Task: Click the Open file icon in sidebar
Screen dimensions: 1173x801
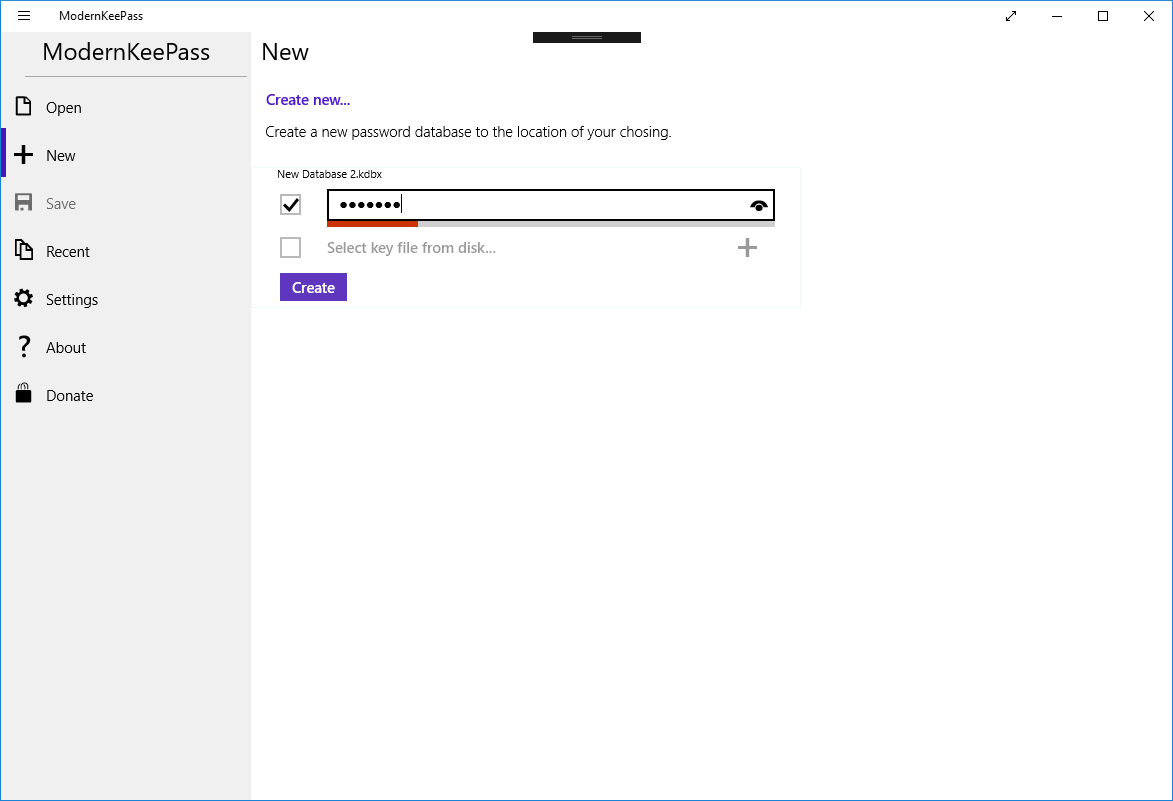Action: pyautogui.click(x=24, y=107)
